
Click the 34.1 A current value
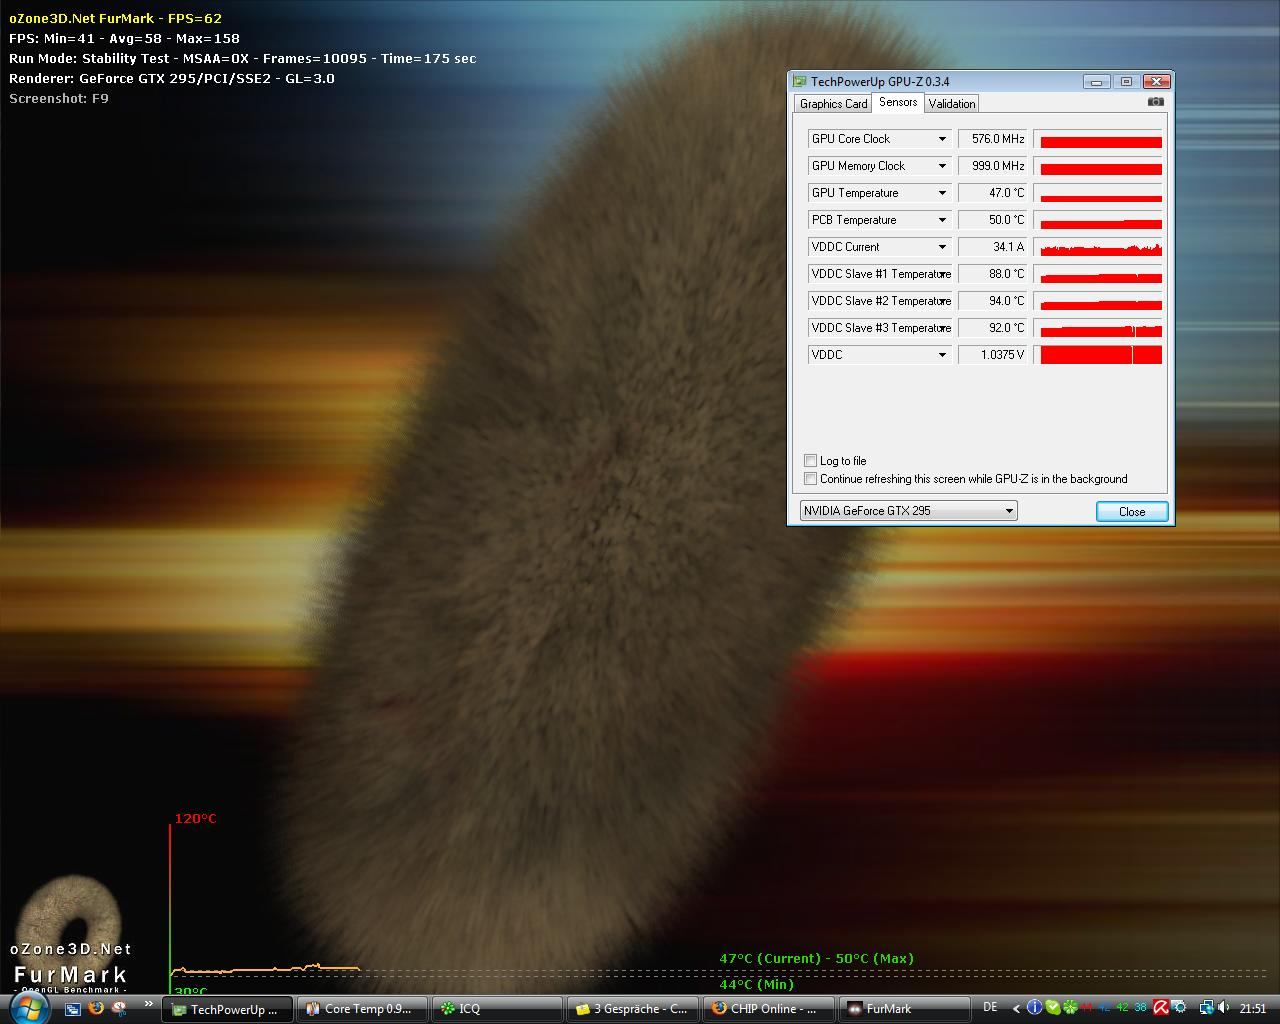click(x=993, y=247)
